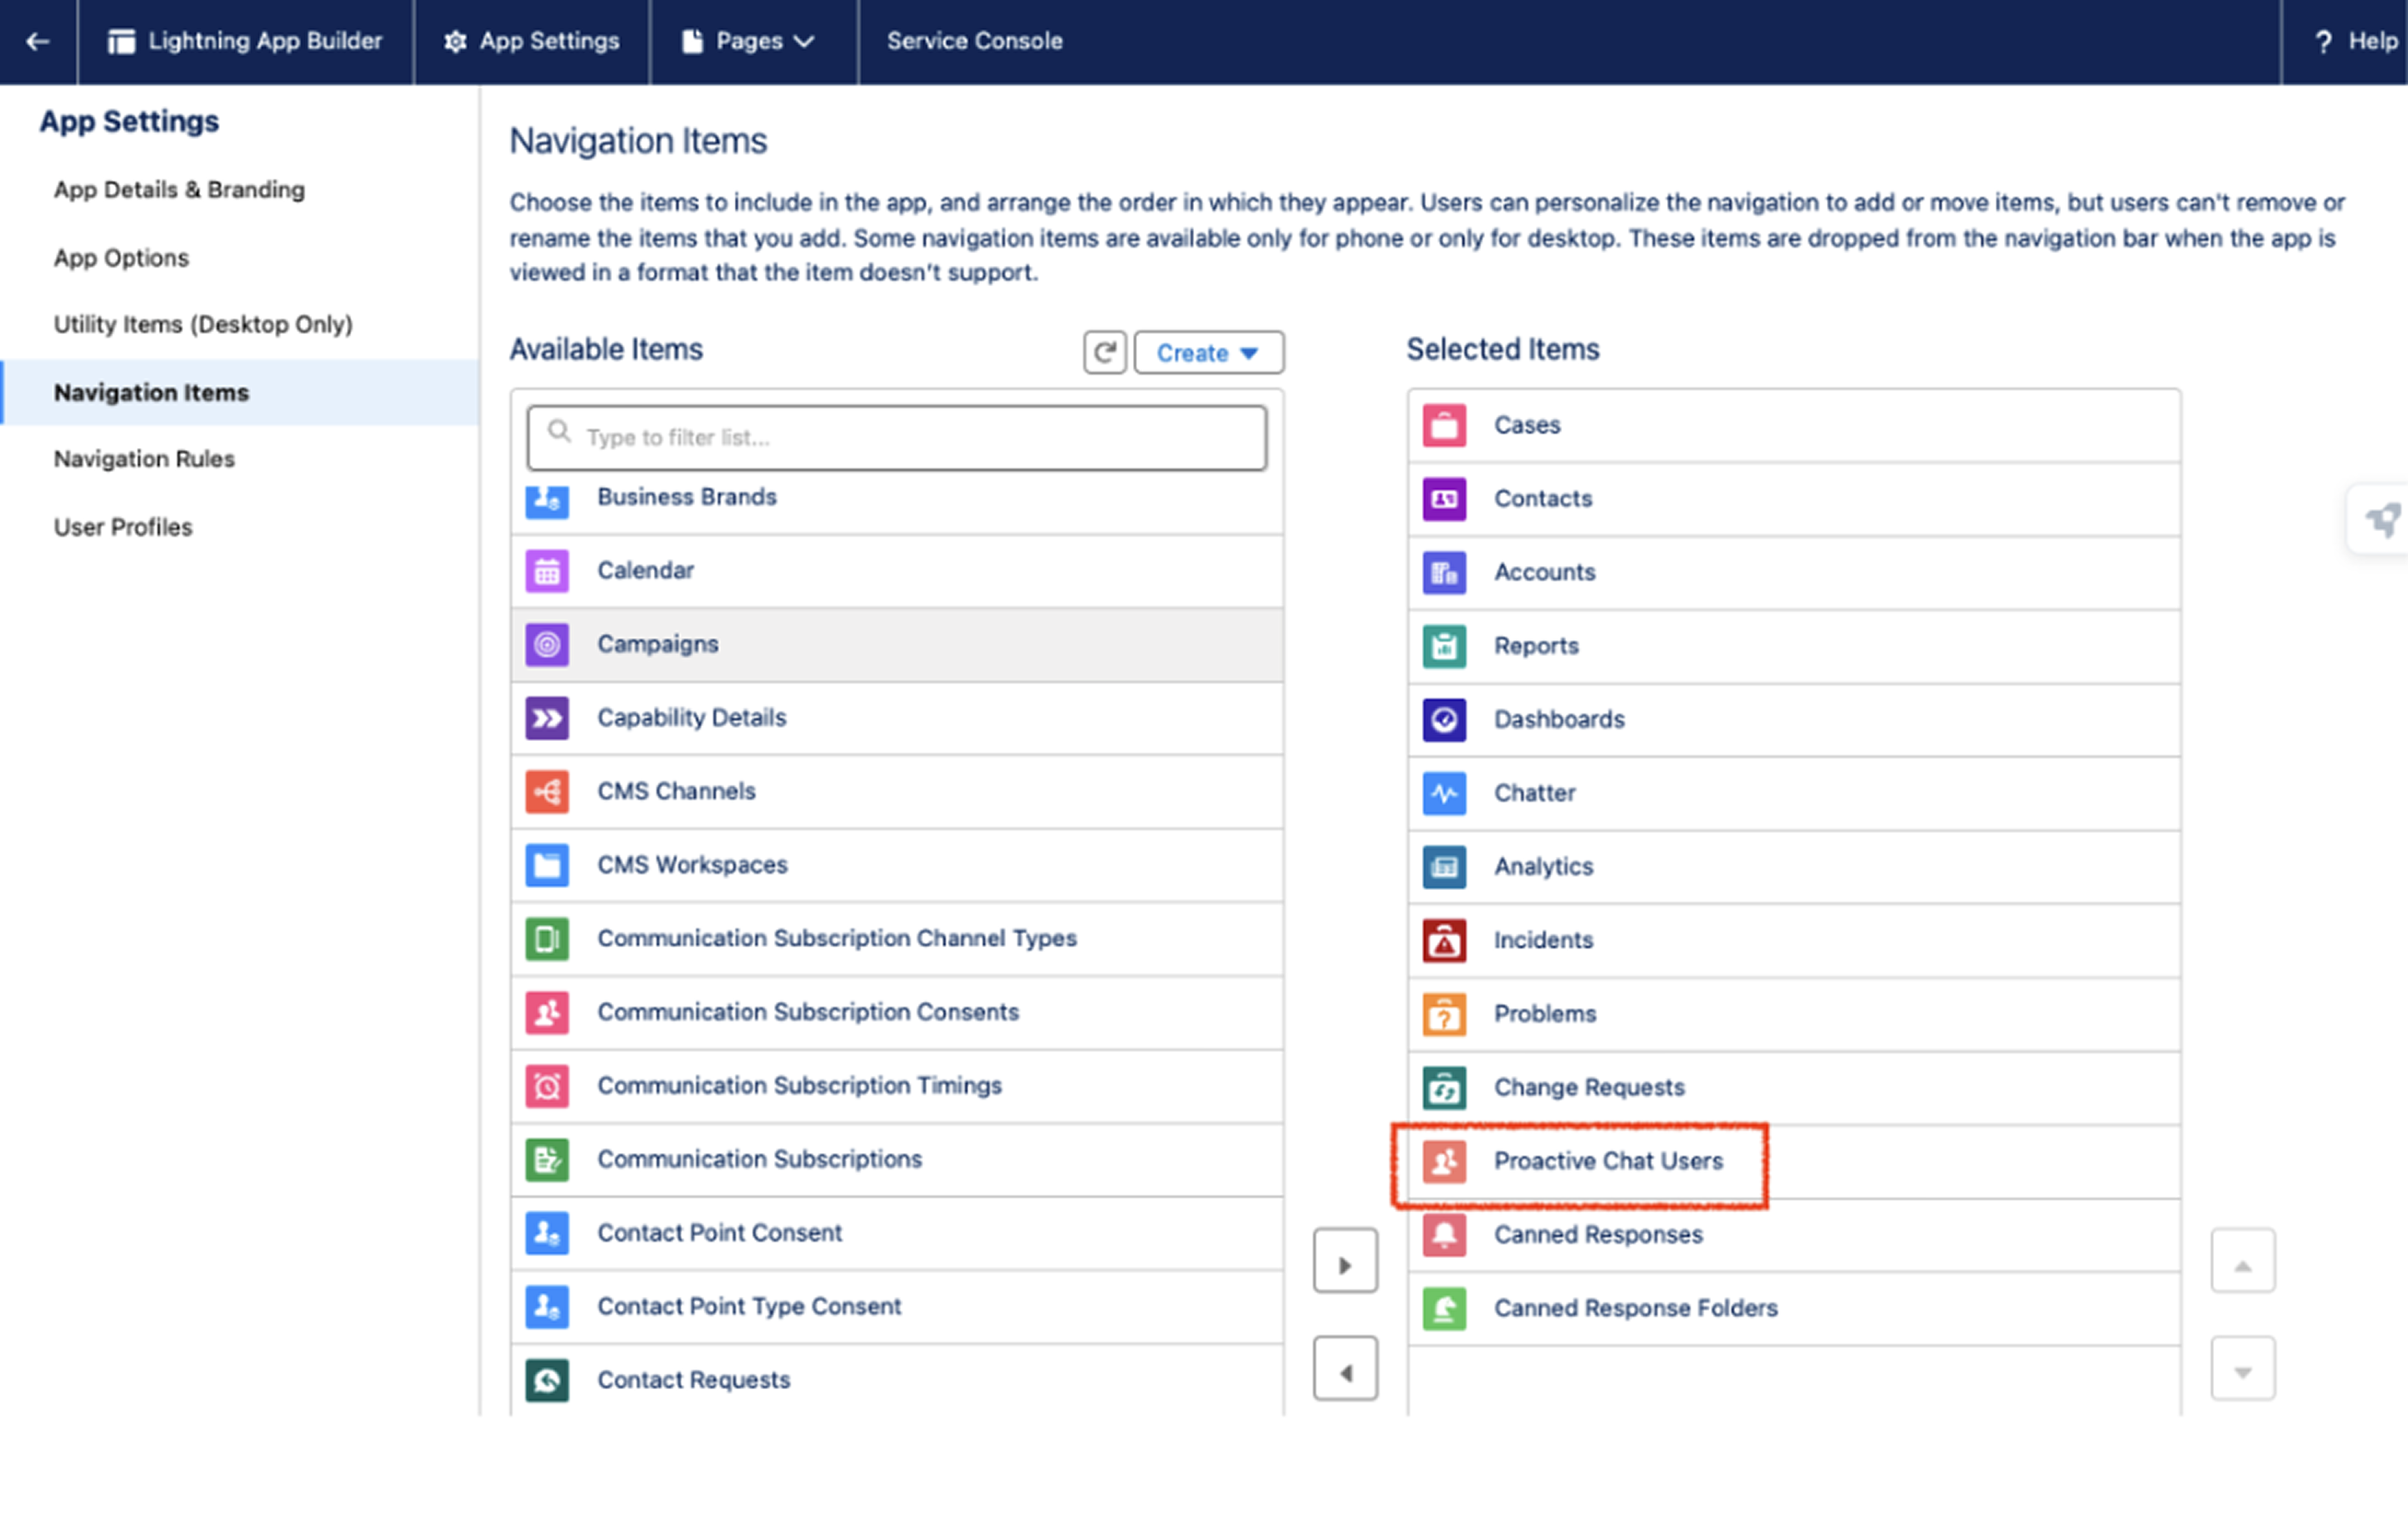Move selected item up in list
The image size is (2408, 1533).
click(x=2243, y=1264)
